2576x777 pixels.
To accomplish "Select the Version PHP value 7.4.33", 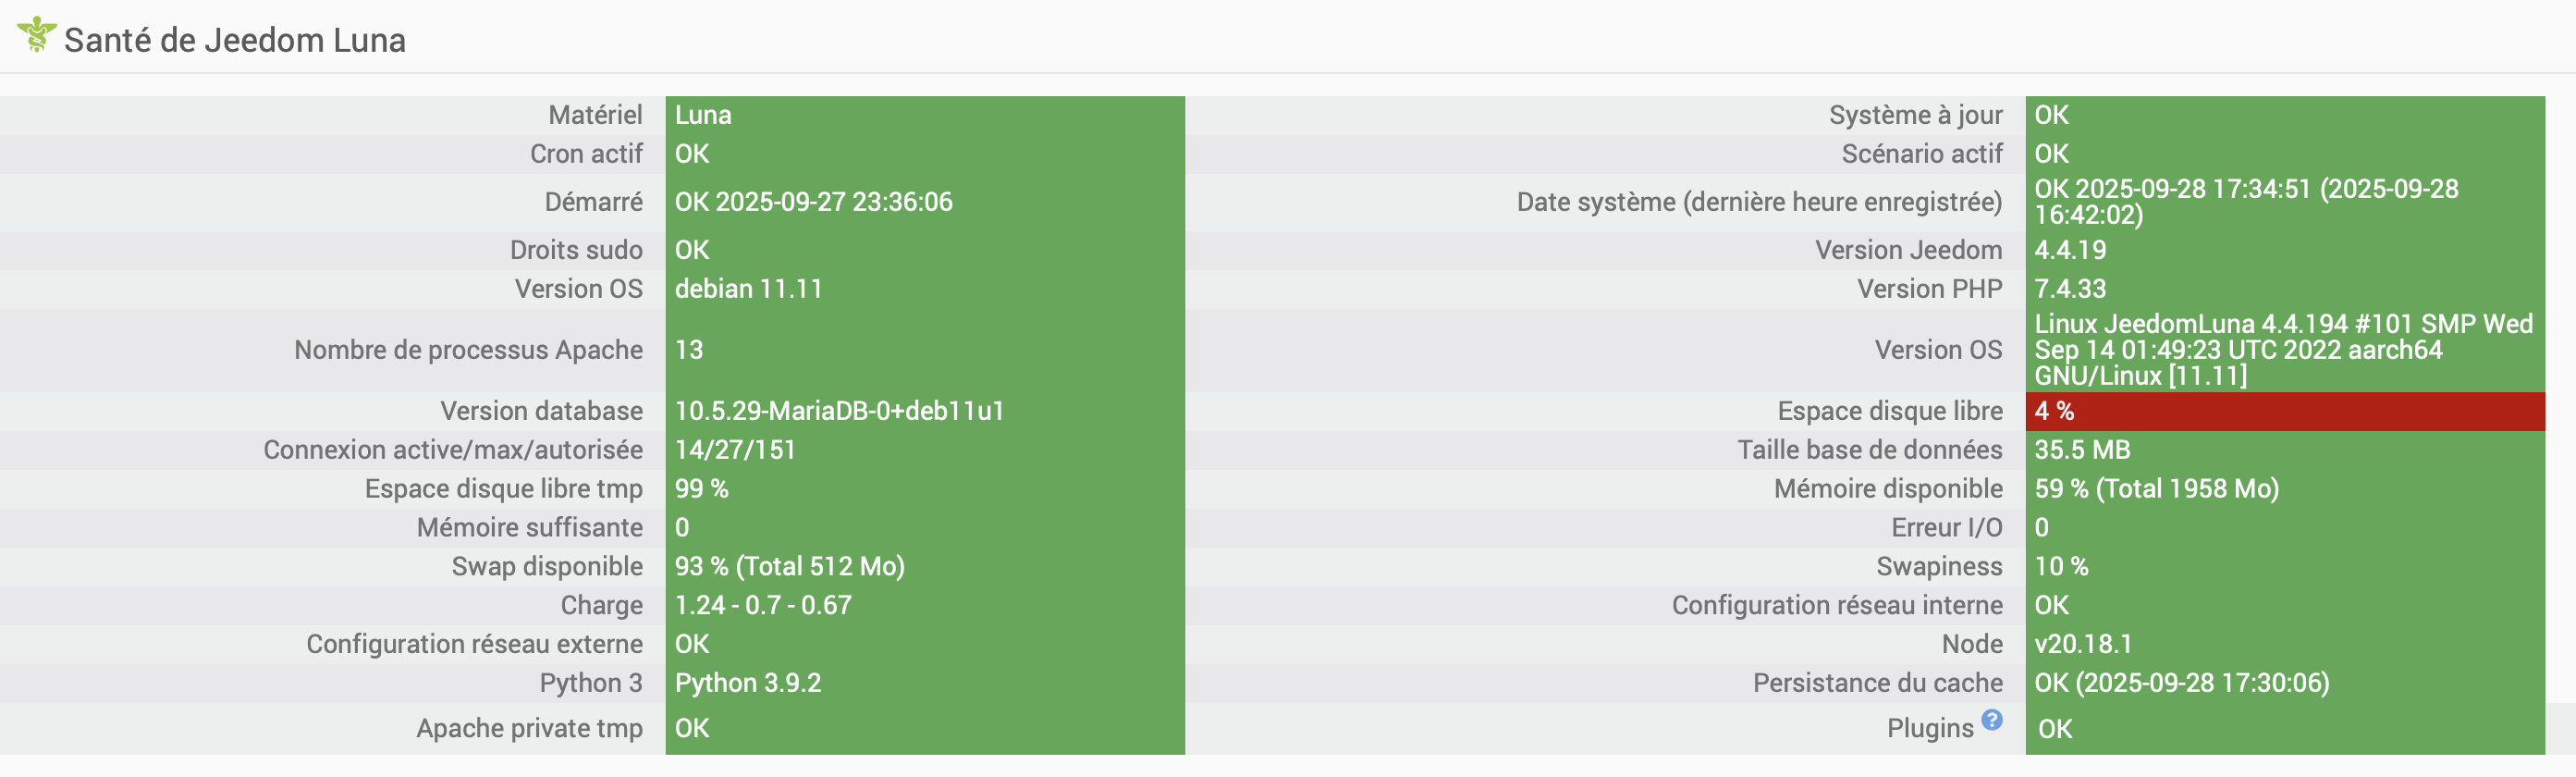I will tap(2070, 289).
